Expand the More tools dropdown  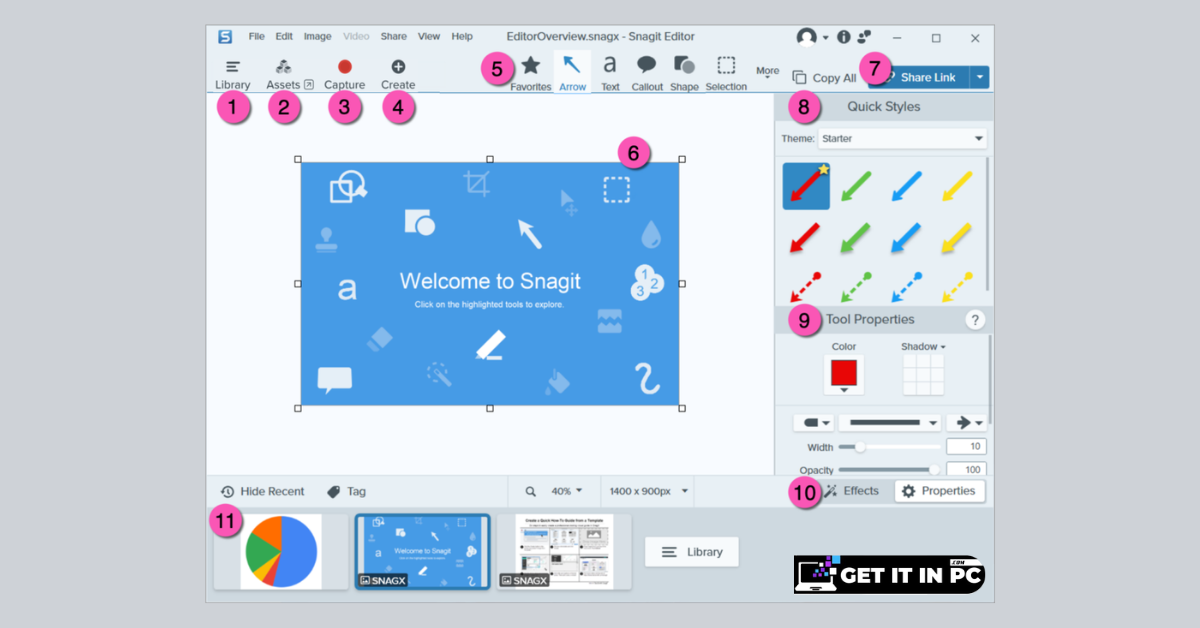[767, 73]
